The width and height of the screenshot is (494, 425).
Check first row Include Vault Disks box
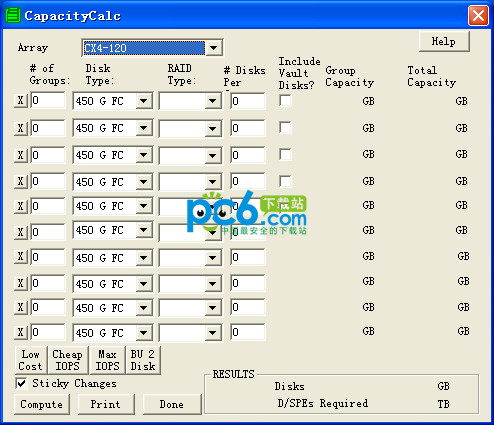point(285,100)
